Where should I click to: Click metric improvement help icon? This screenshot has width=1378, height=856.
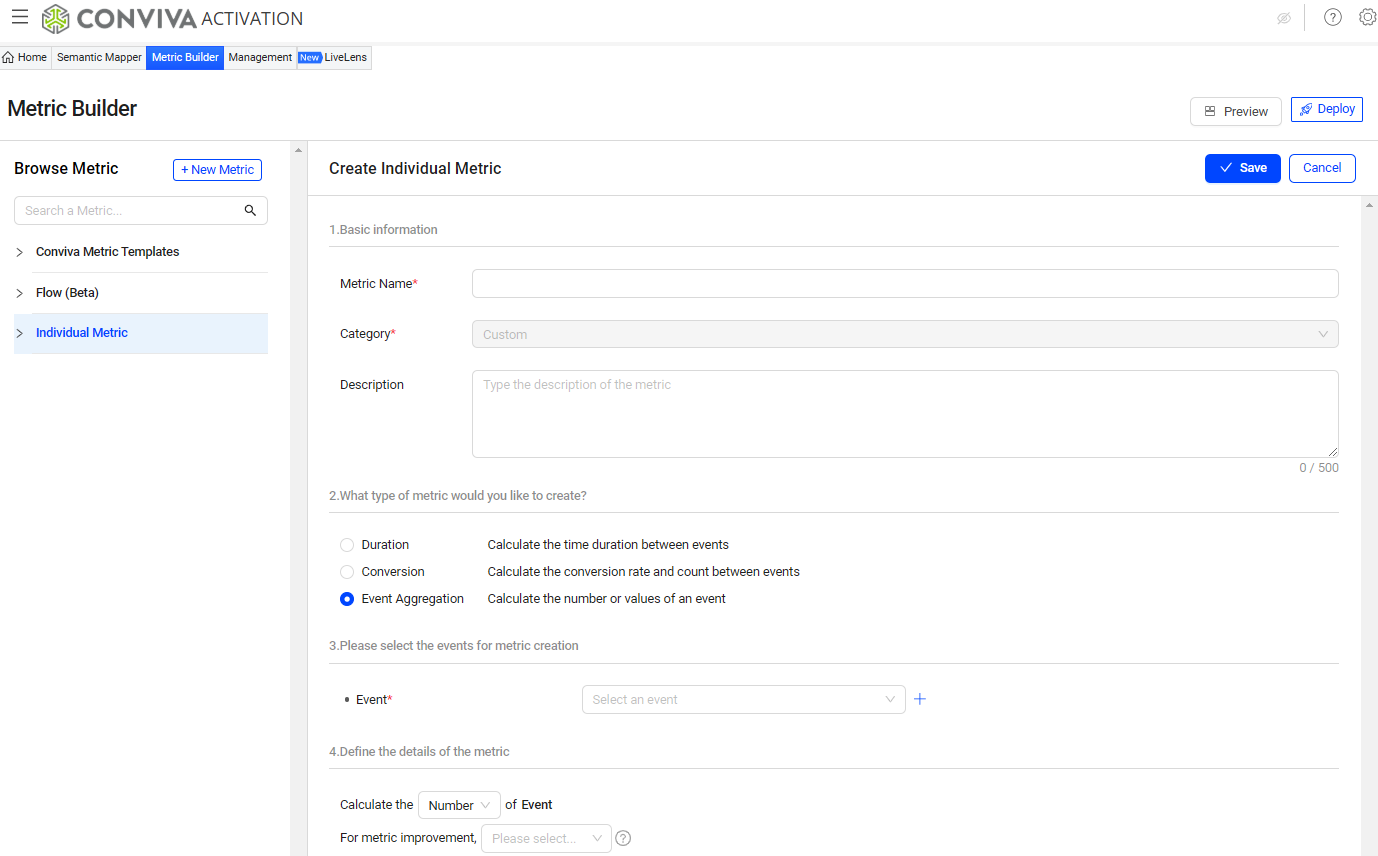623,838
